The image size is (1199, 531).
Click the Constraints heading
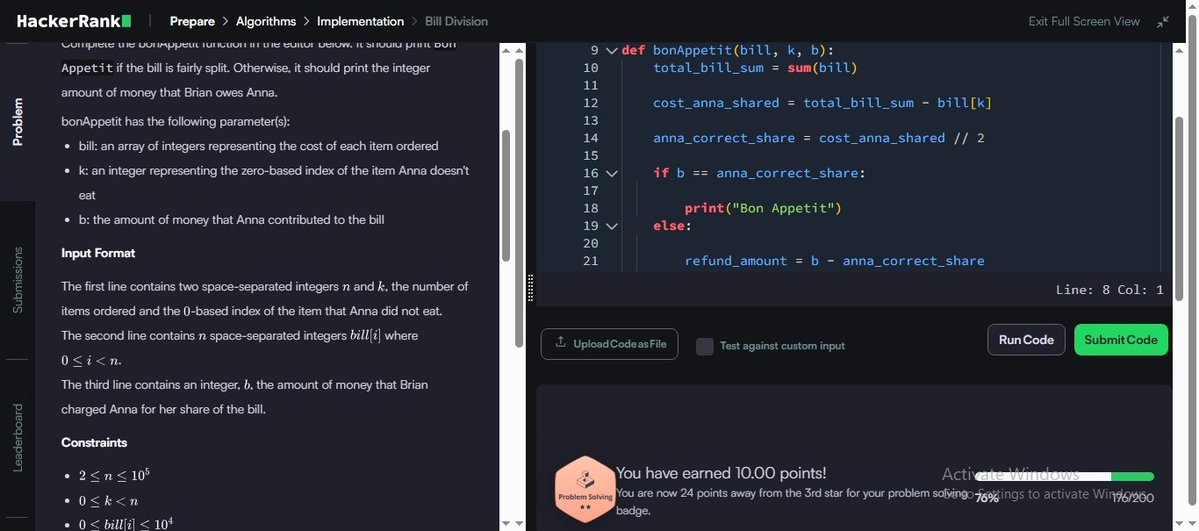(94, 443)
